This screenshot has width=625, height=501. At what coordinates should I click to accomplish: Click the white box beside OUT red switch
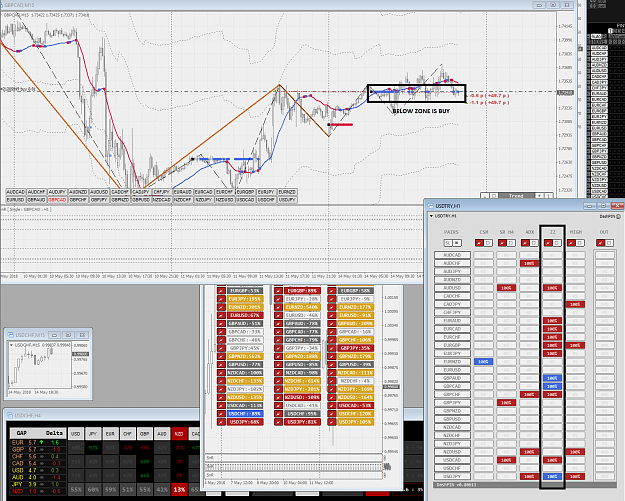pos(609,243)
